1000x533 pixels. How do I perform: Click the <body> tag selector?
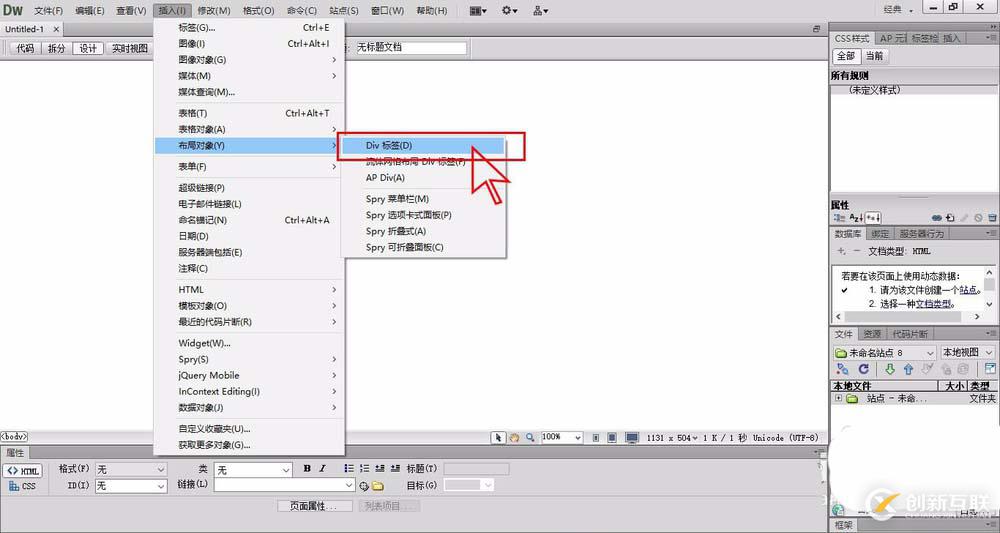point(14,437)
